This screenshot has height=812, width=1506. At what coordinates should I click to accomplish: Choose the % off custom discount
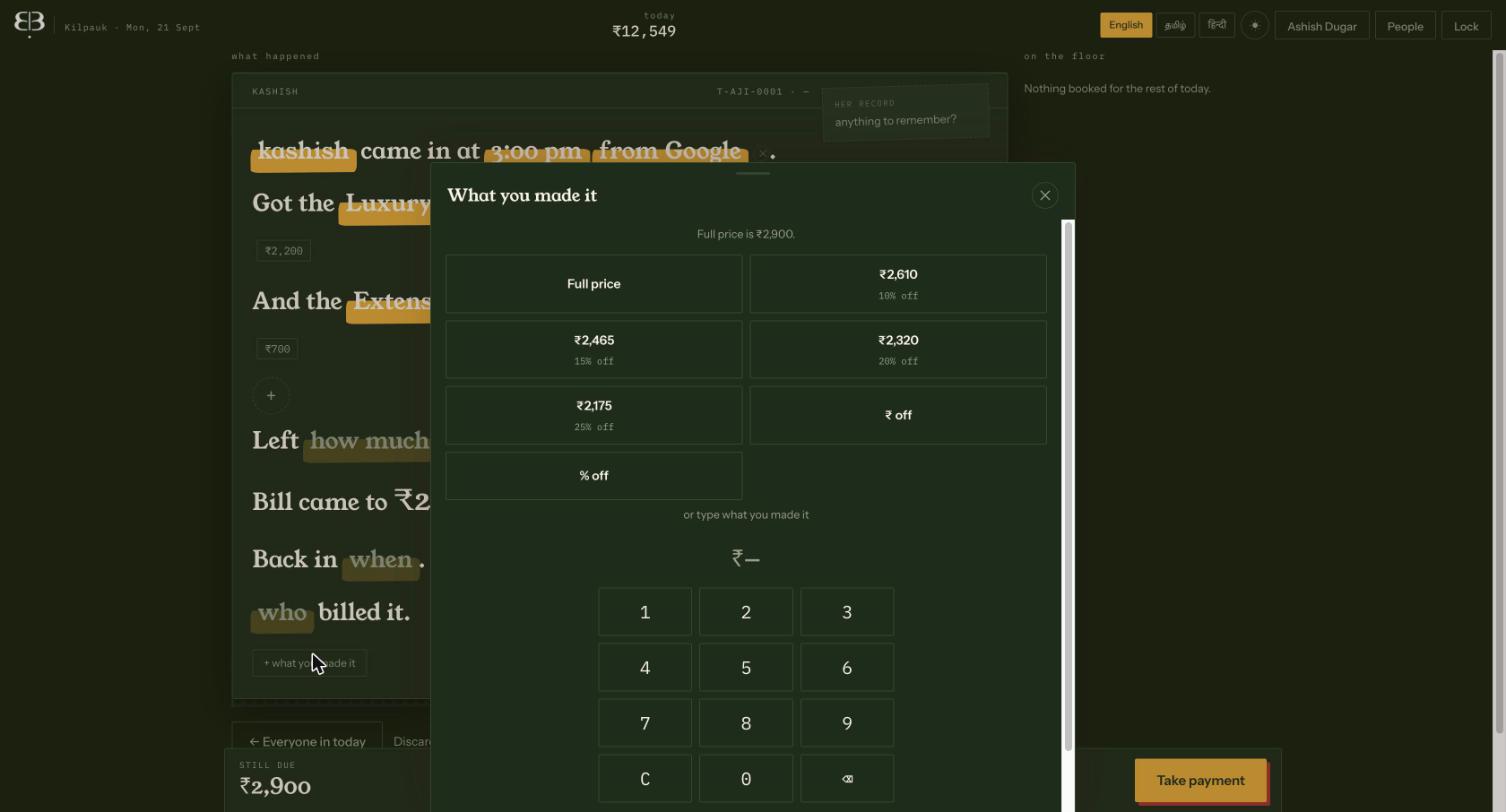click(x=594, y=476)
